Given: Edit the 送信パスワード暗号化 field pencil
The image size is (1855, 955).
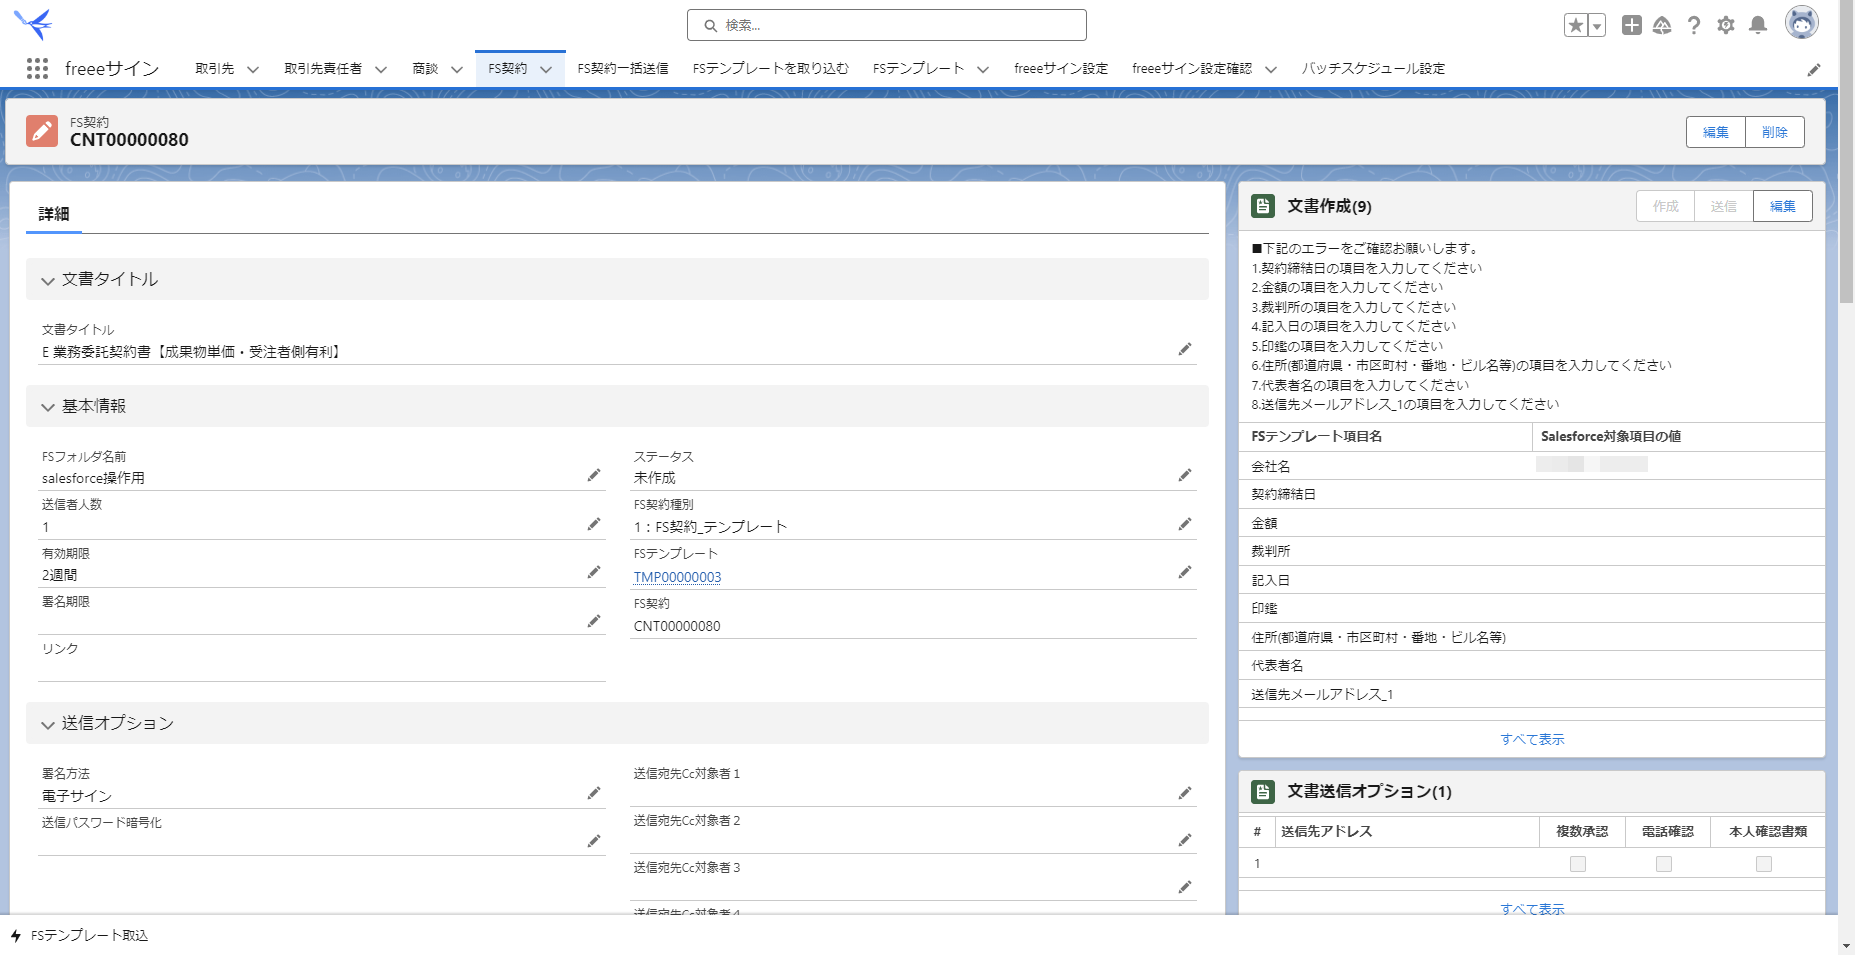Looking at the screenshot, I should (x=594, y=841).
